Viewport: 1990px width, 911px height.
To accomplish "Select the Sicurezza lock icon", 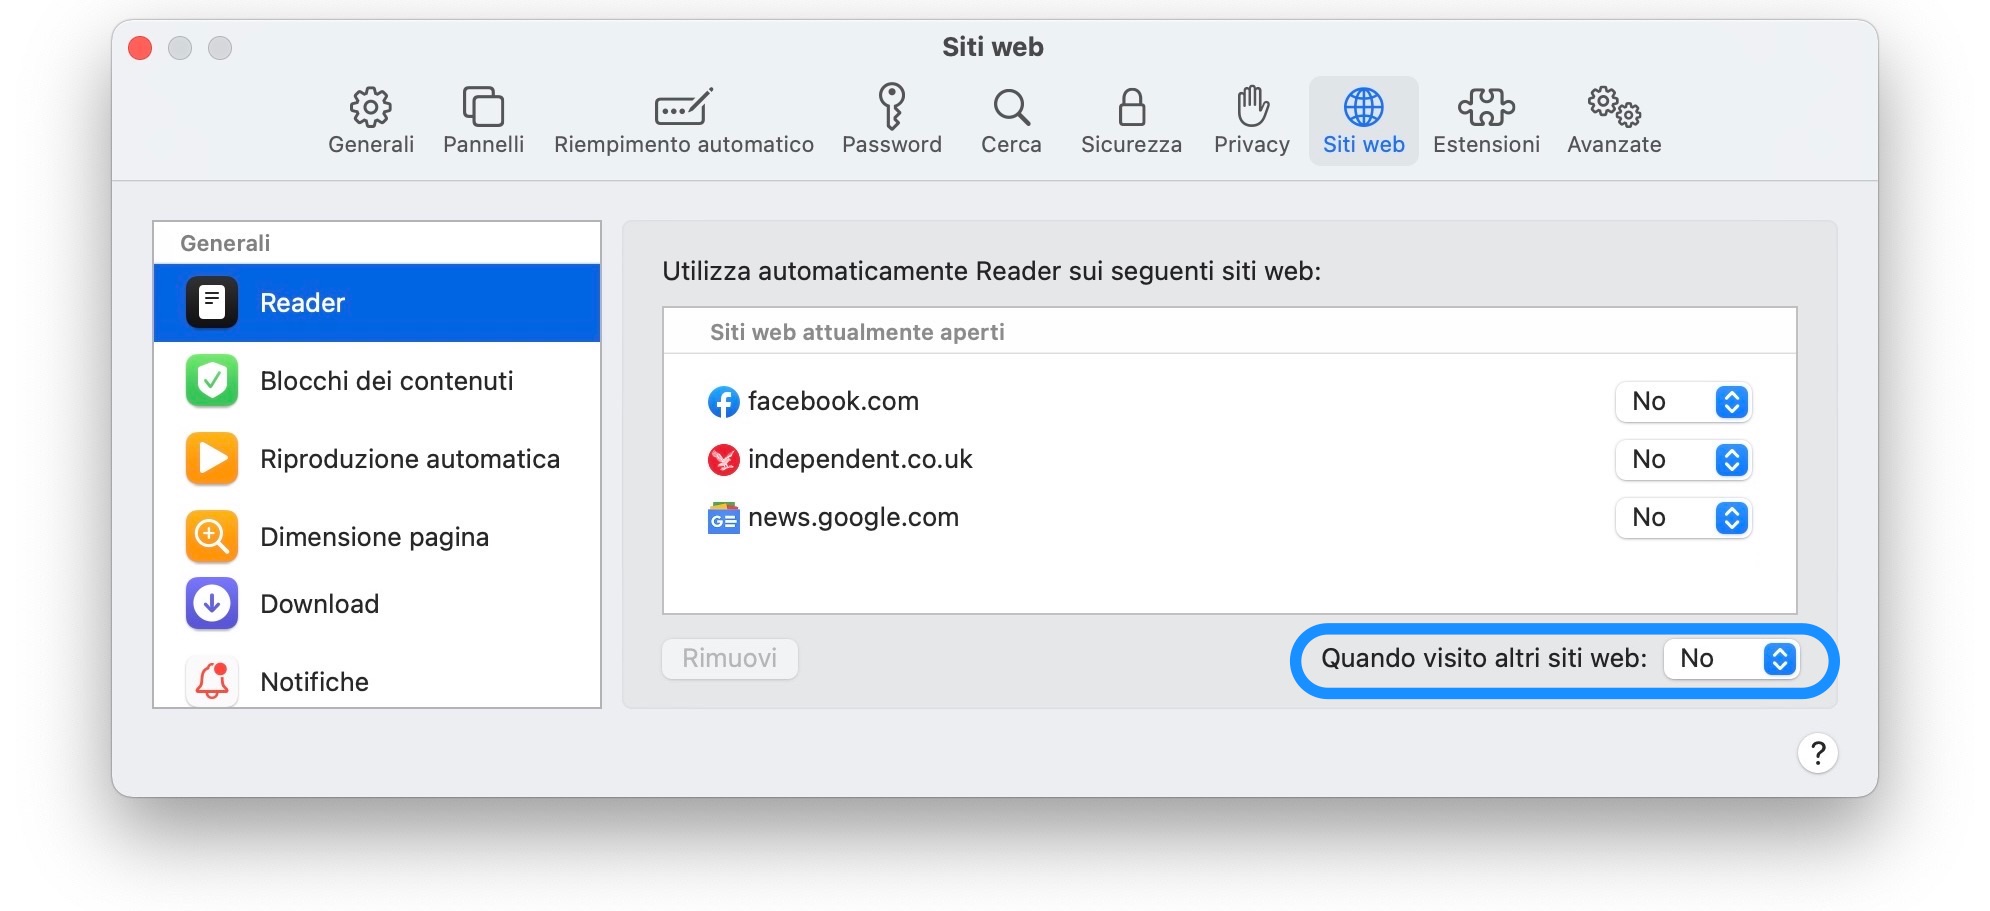I will 1130,118.
